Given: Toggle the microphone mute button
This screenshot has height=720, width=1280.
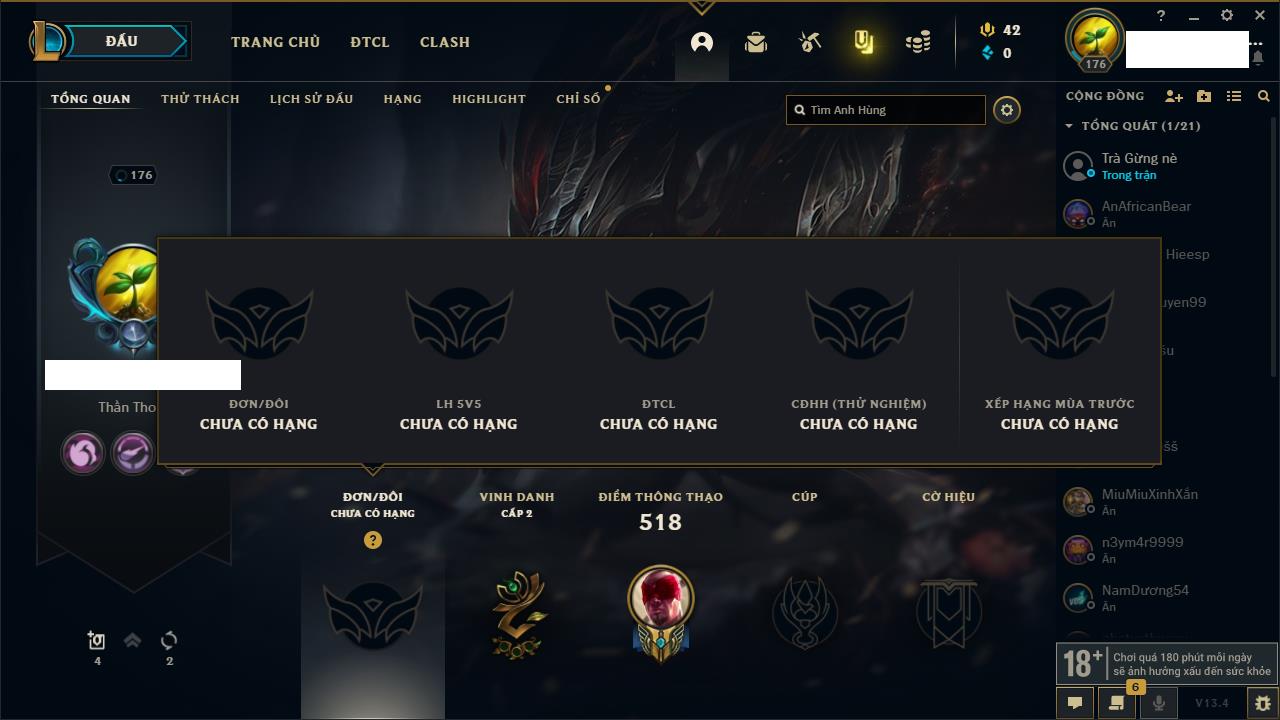Looking at the screenshot, I should tap(1159, 703).
